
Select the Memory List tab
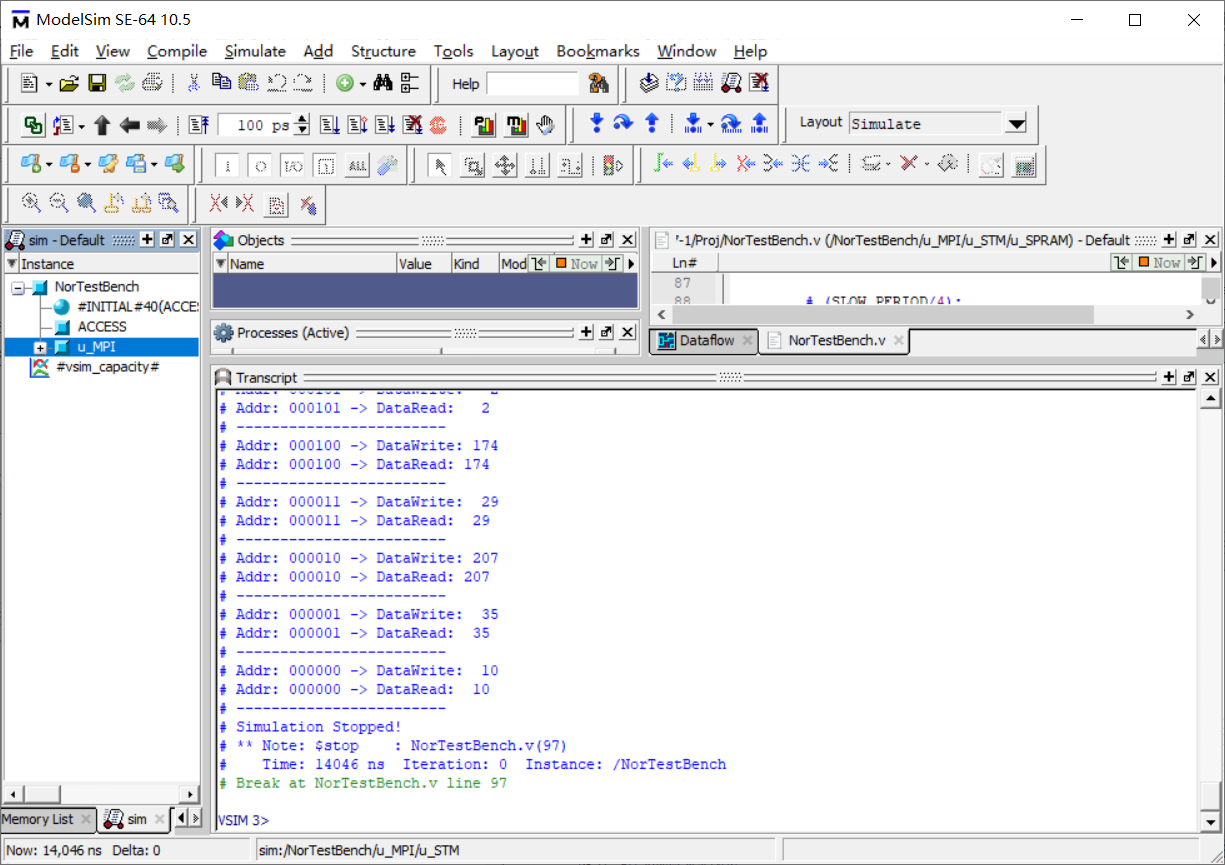coord(38,819)
